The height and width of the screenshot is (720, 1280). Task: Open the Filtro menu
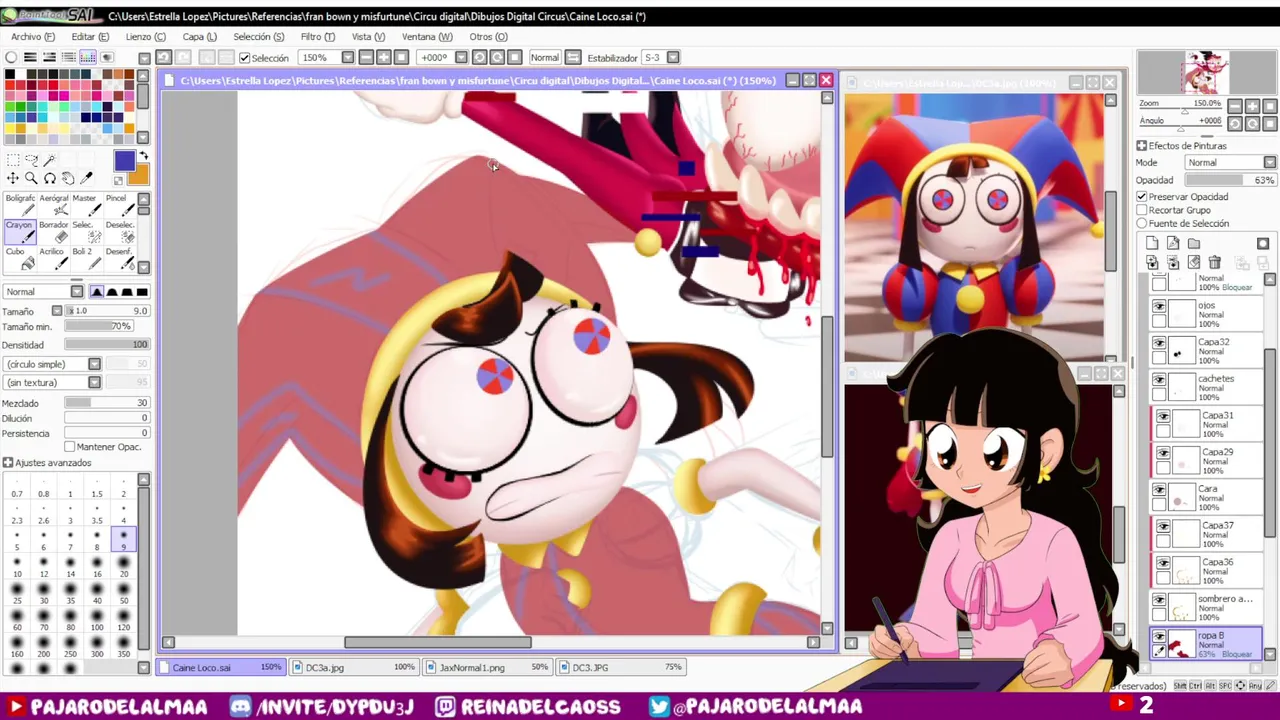[x=318, y=37]
